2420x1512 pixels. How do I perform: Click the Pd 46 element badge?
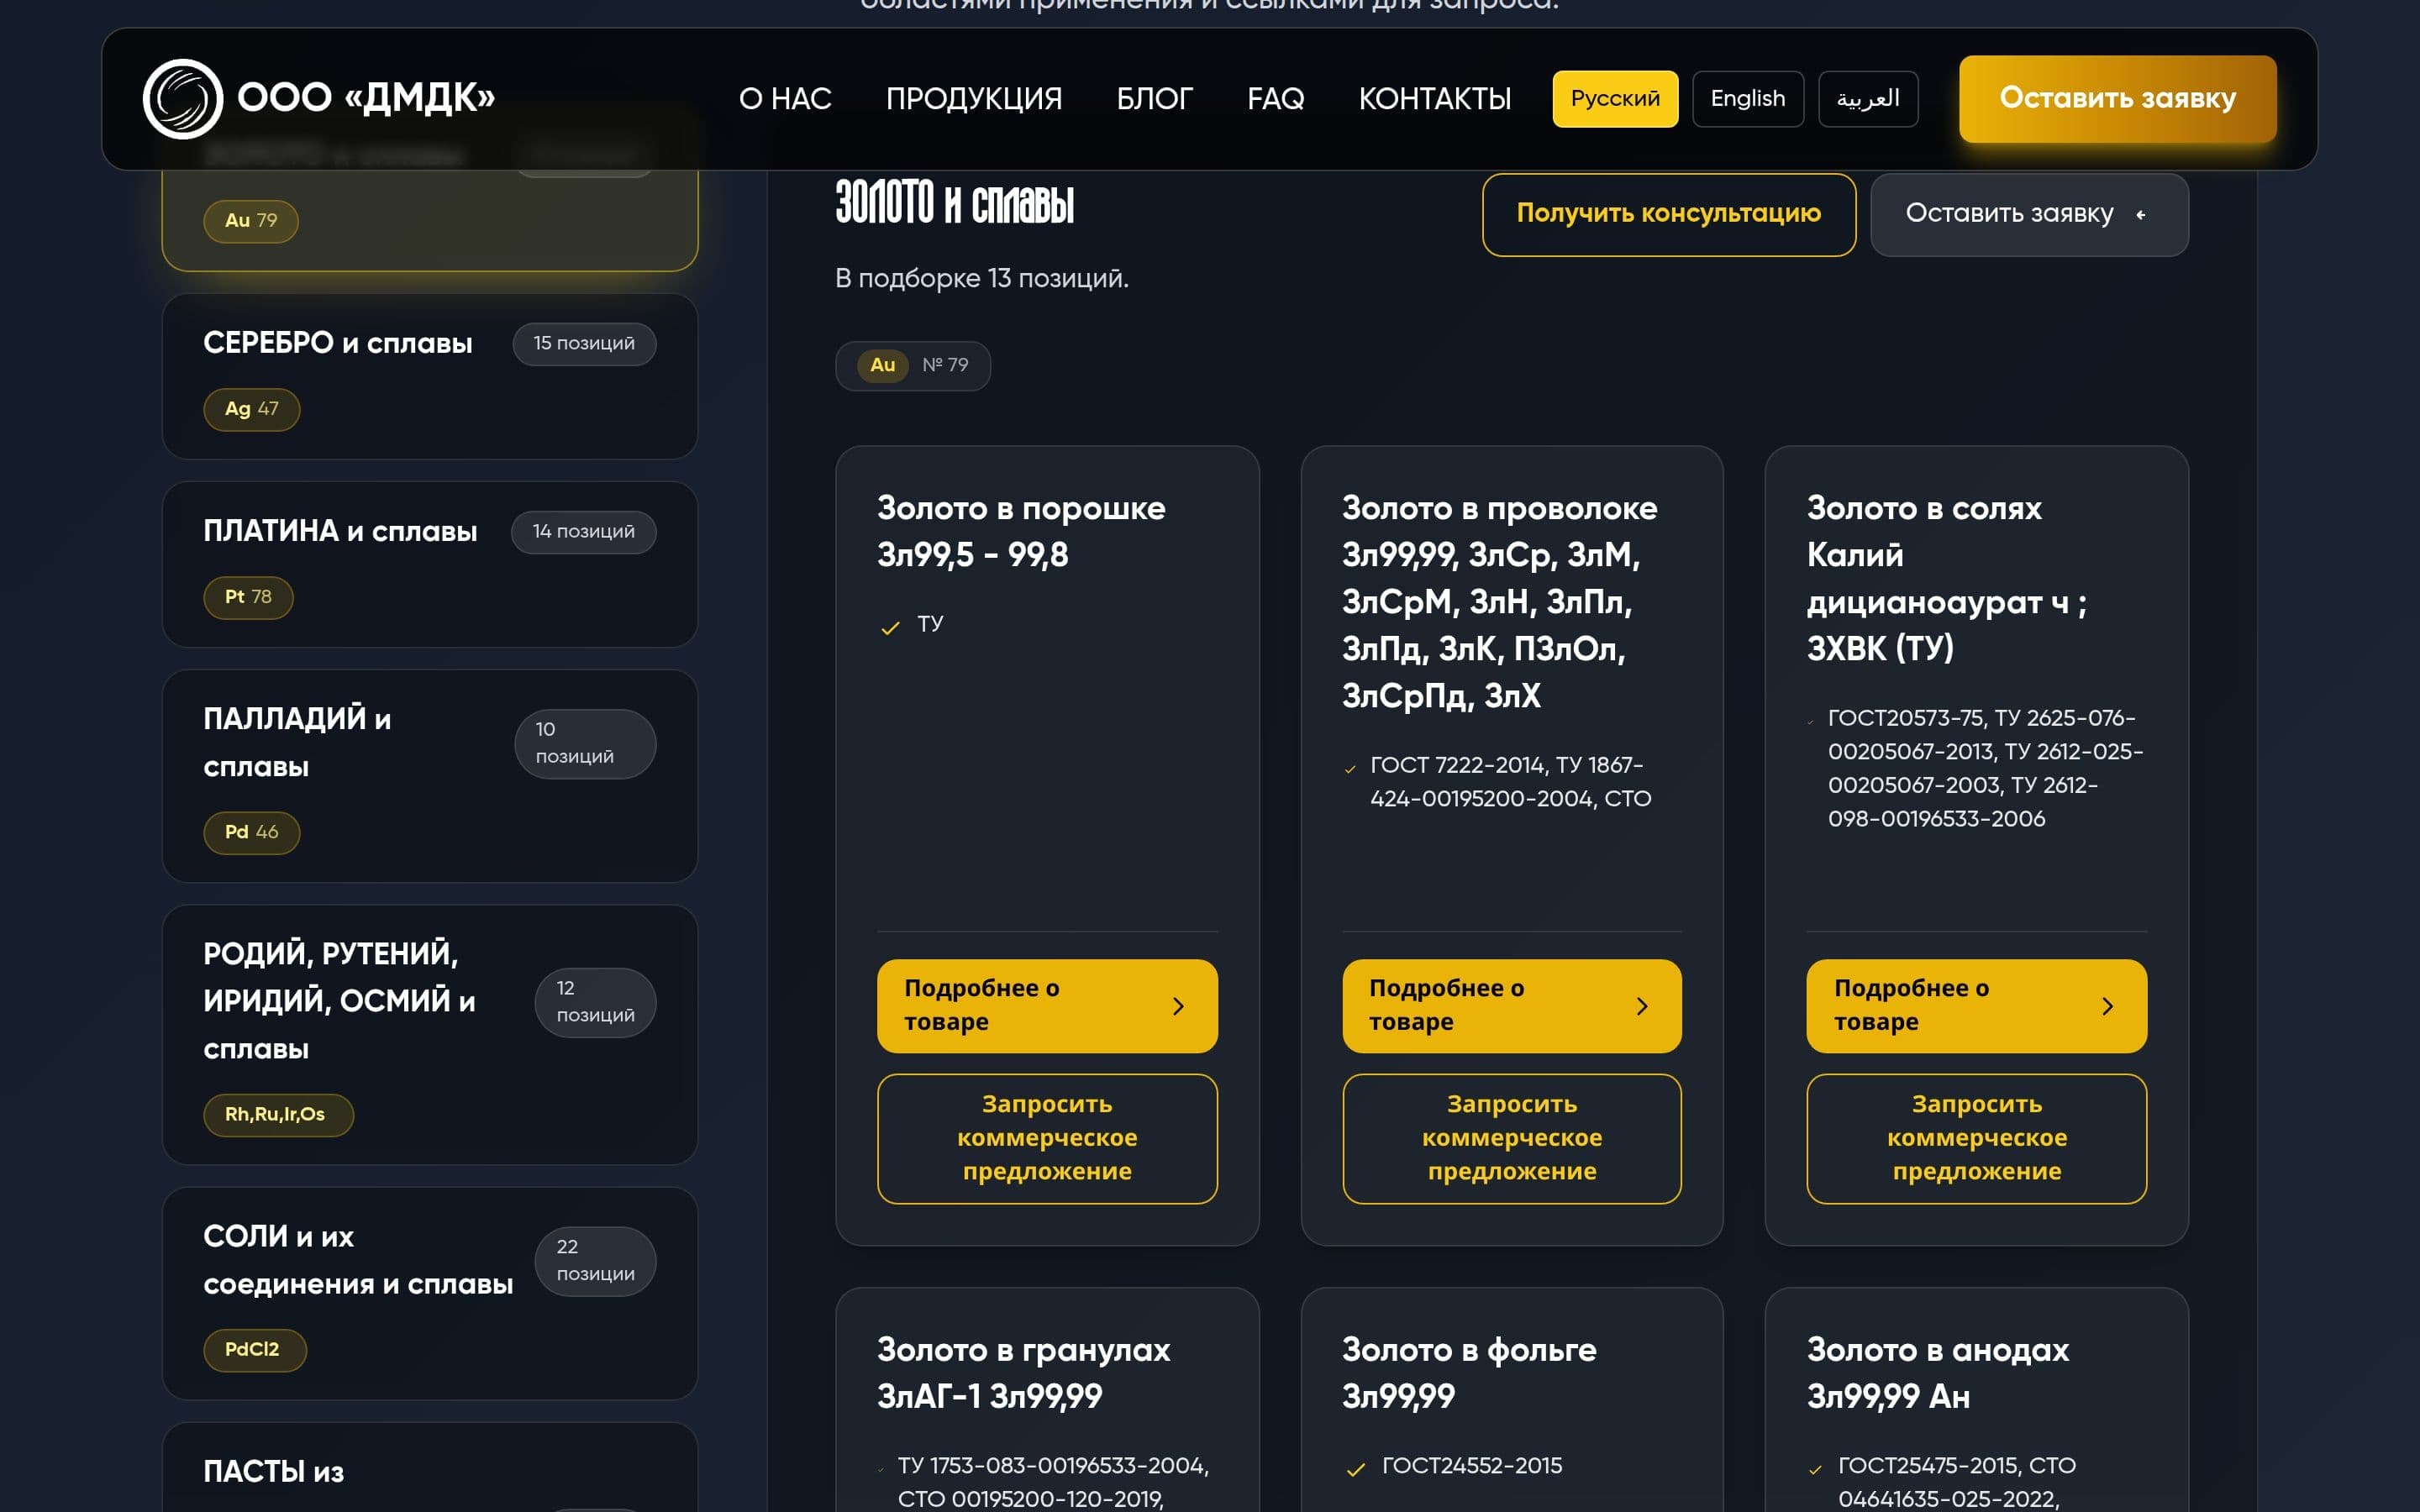pos(251,832)
